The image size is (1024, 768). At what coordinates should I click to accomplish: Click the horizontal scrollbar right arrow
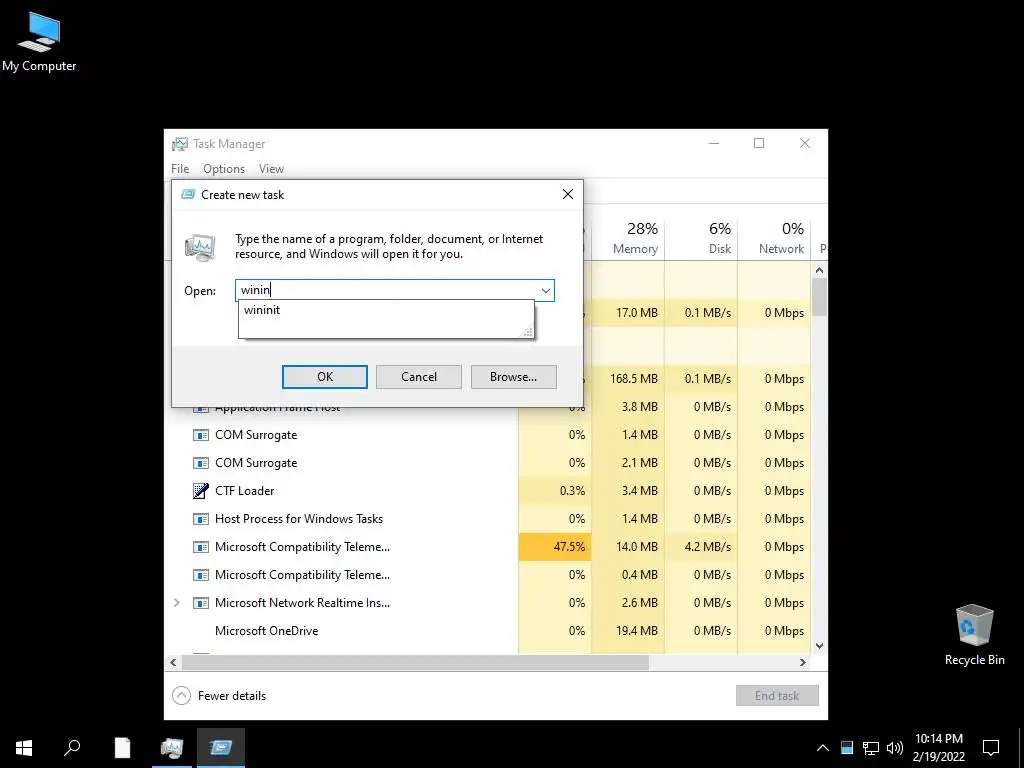(803, 662)
